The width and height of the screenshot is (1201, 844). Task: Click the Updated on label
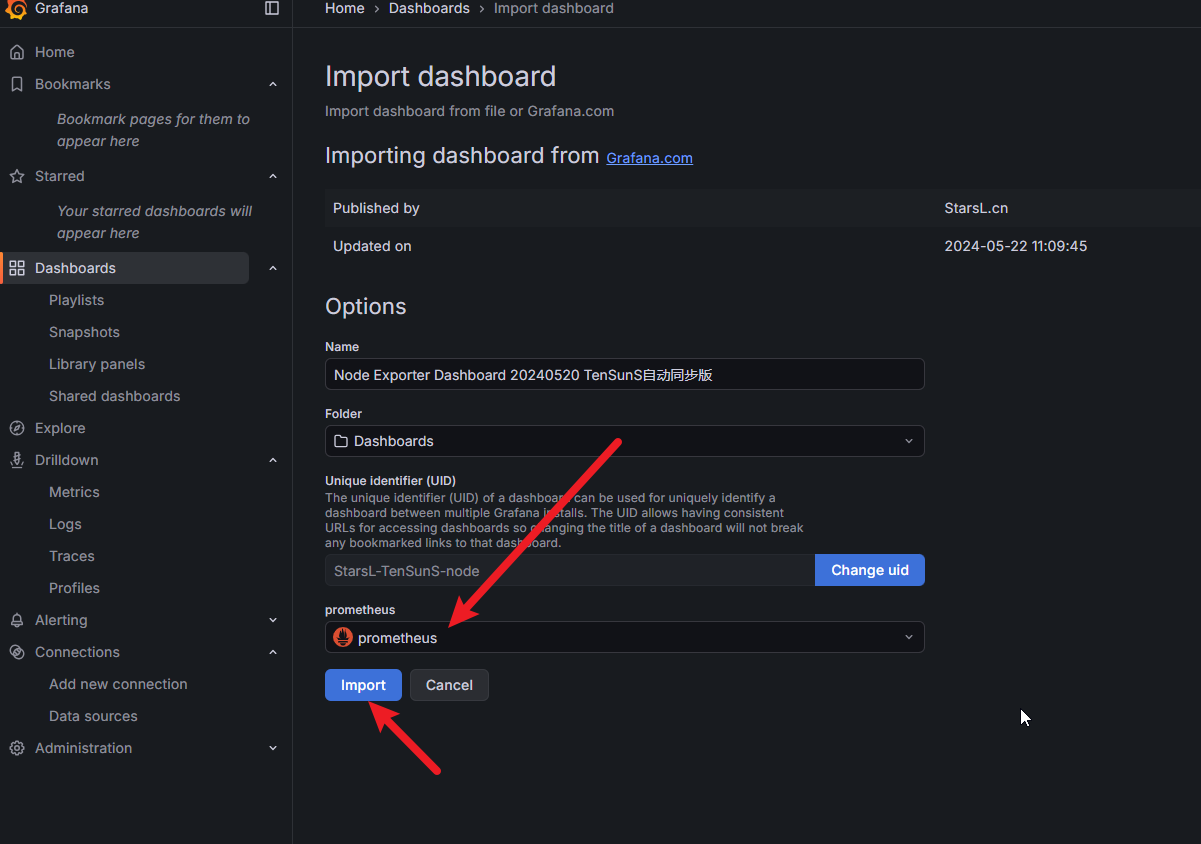point(372,246)
